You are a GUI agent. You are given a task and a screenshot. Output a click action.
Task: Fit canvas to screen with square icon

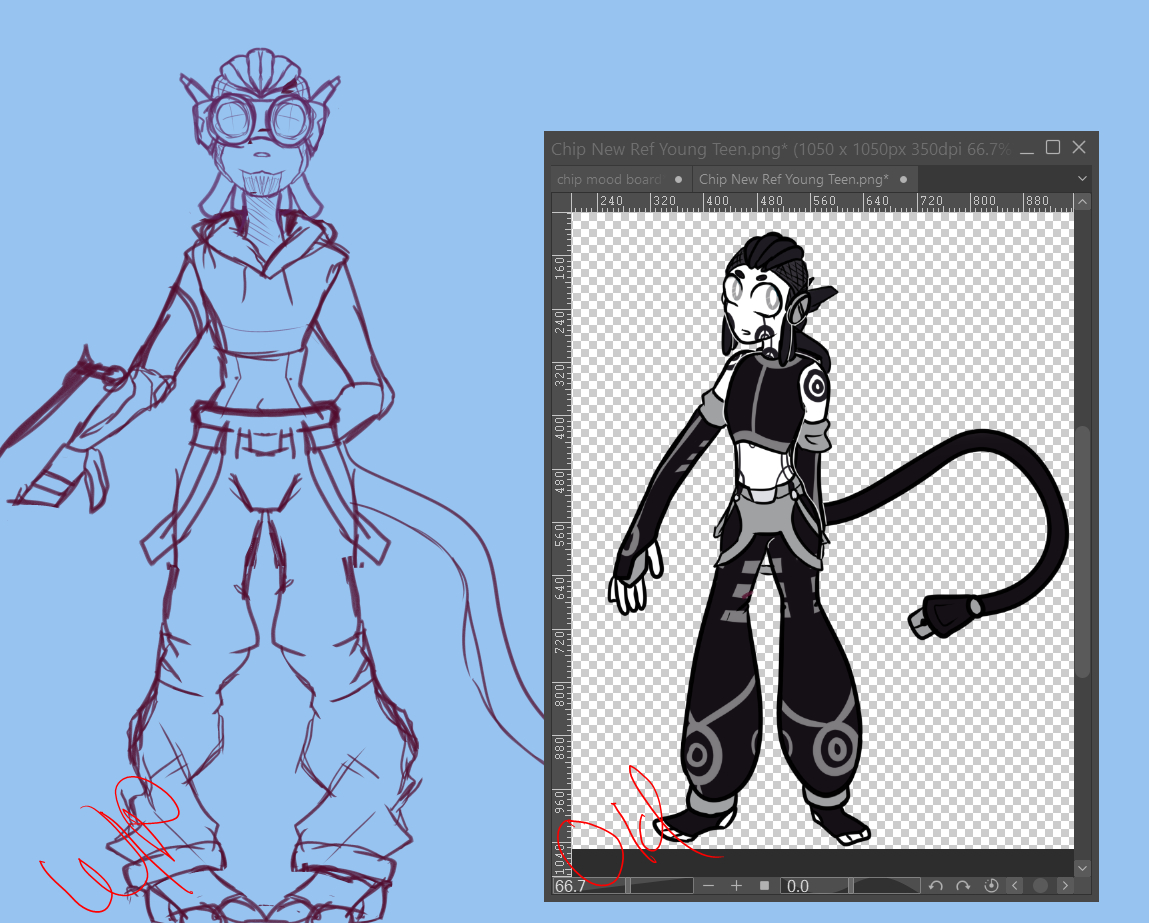(765, 886)
